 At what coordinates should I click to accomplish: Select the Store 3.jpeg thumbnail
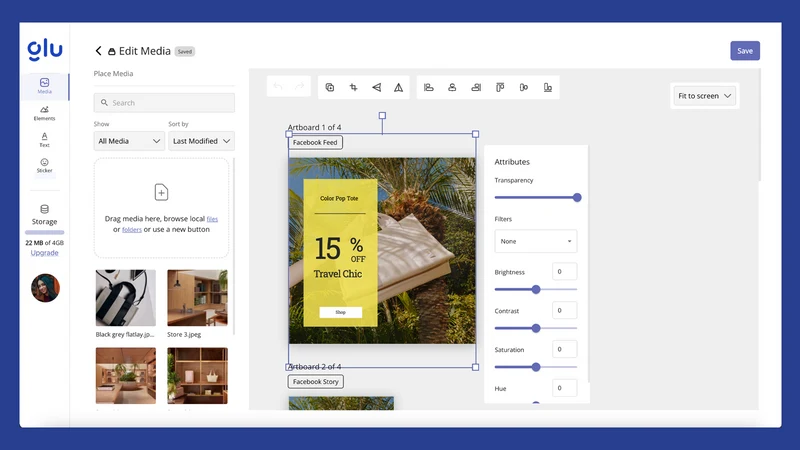click(x=197, y=298)
